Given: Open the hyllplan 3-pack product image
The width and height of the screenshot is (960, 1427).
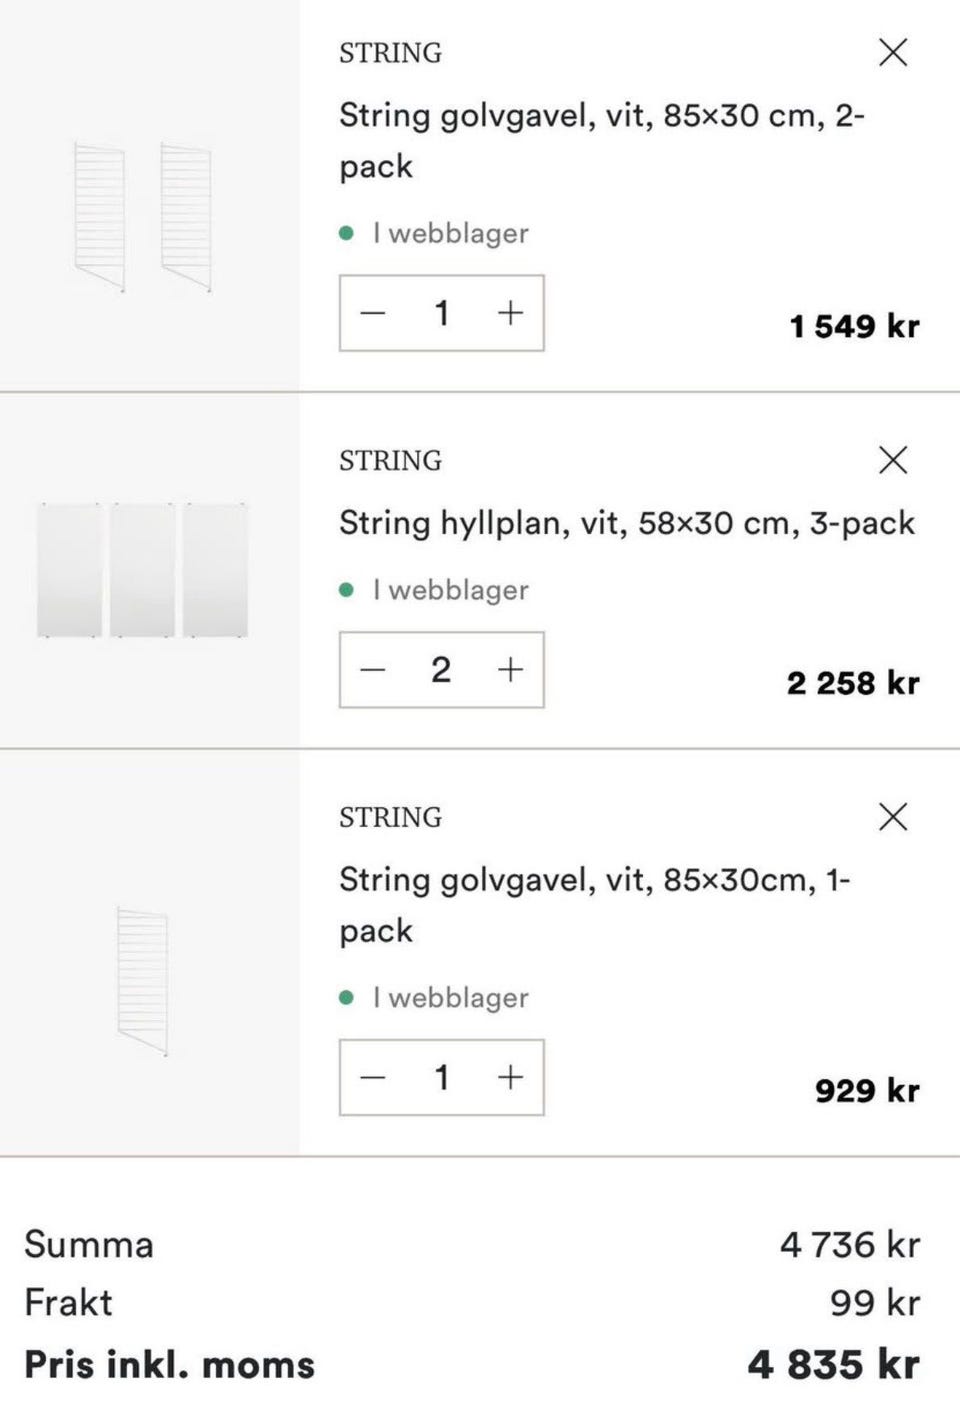Looking at the screenshot, I should point(143,570).
